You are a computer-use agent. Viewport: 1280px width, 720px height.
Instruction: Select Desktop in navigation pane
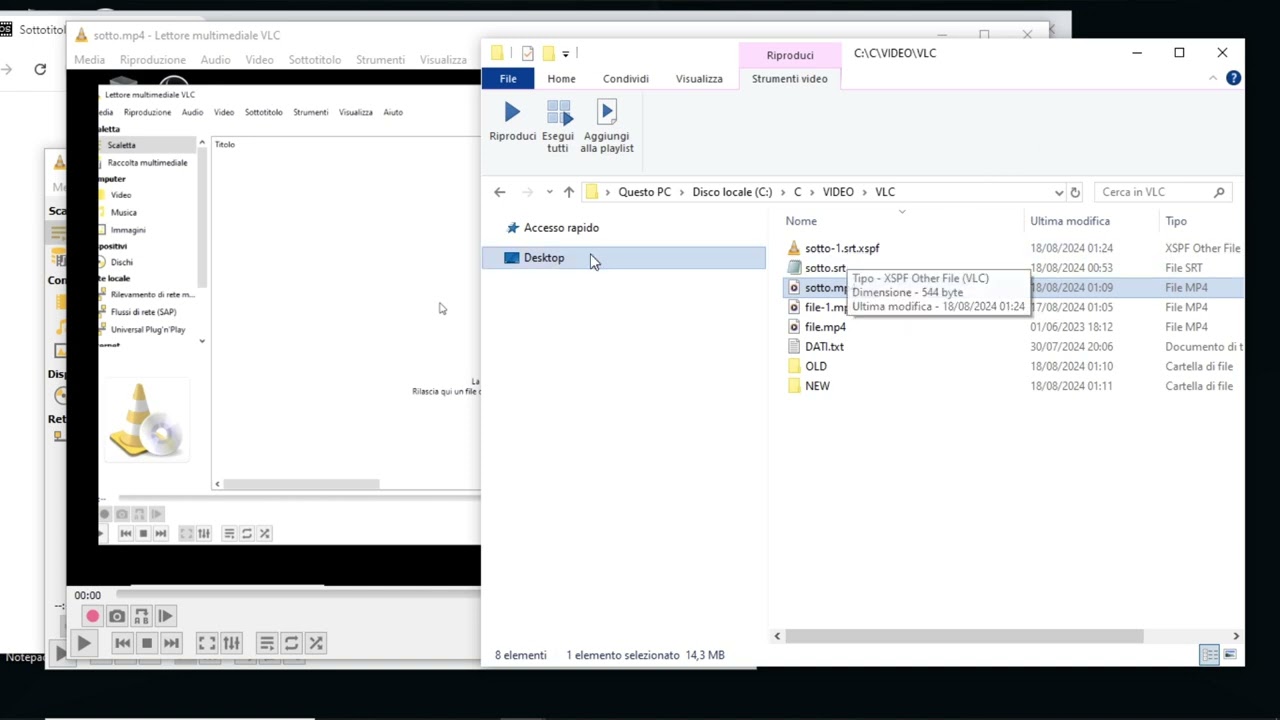click(624, 258)
